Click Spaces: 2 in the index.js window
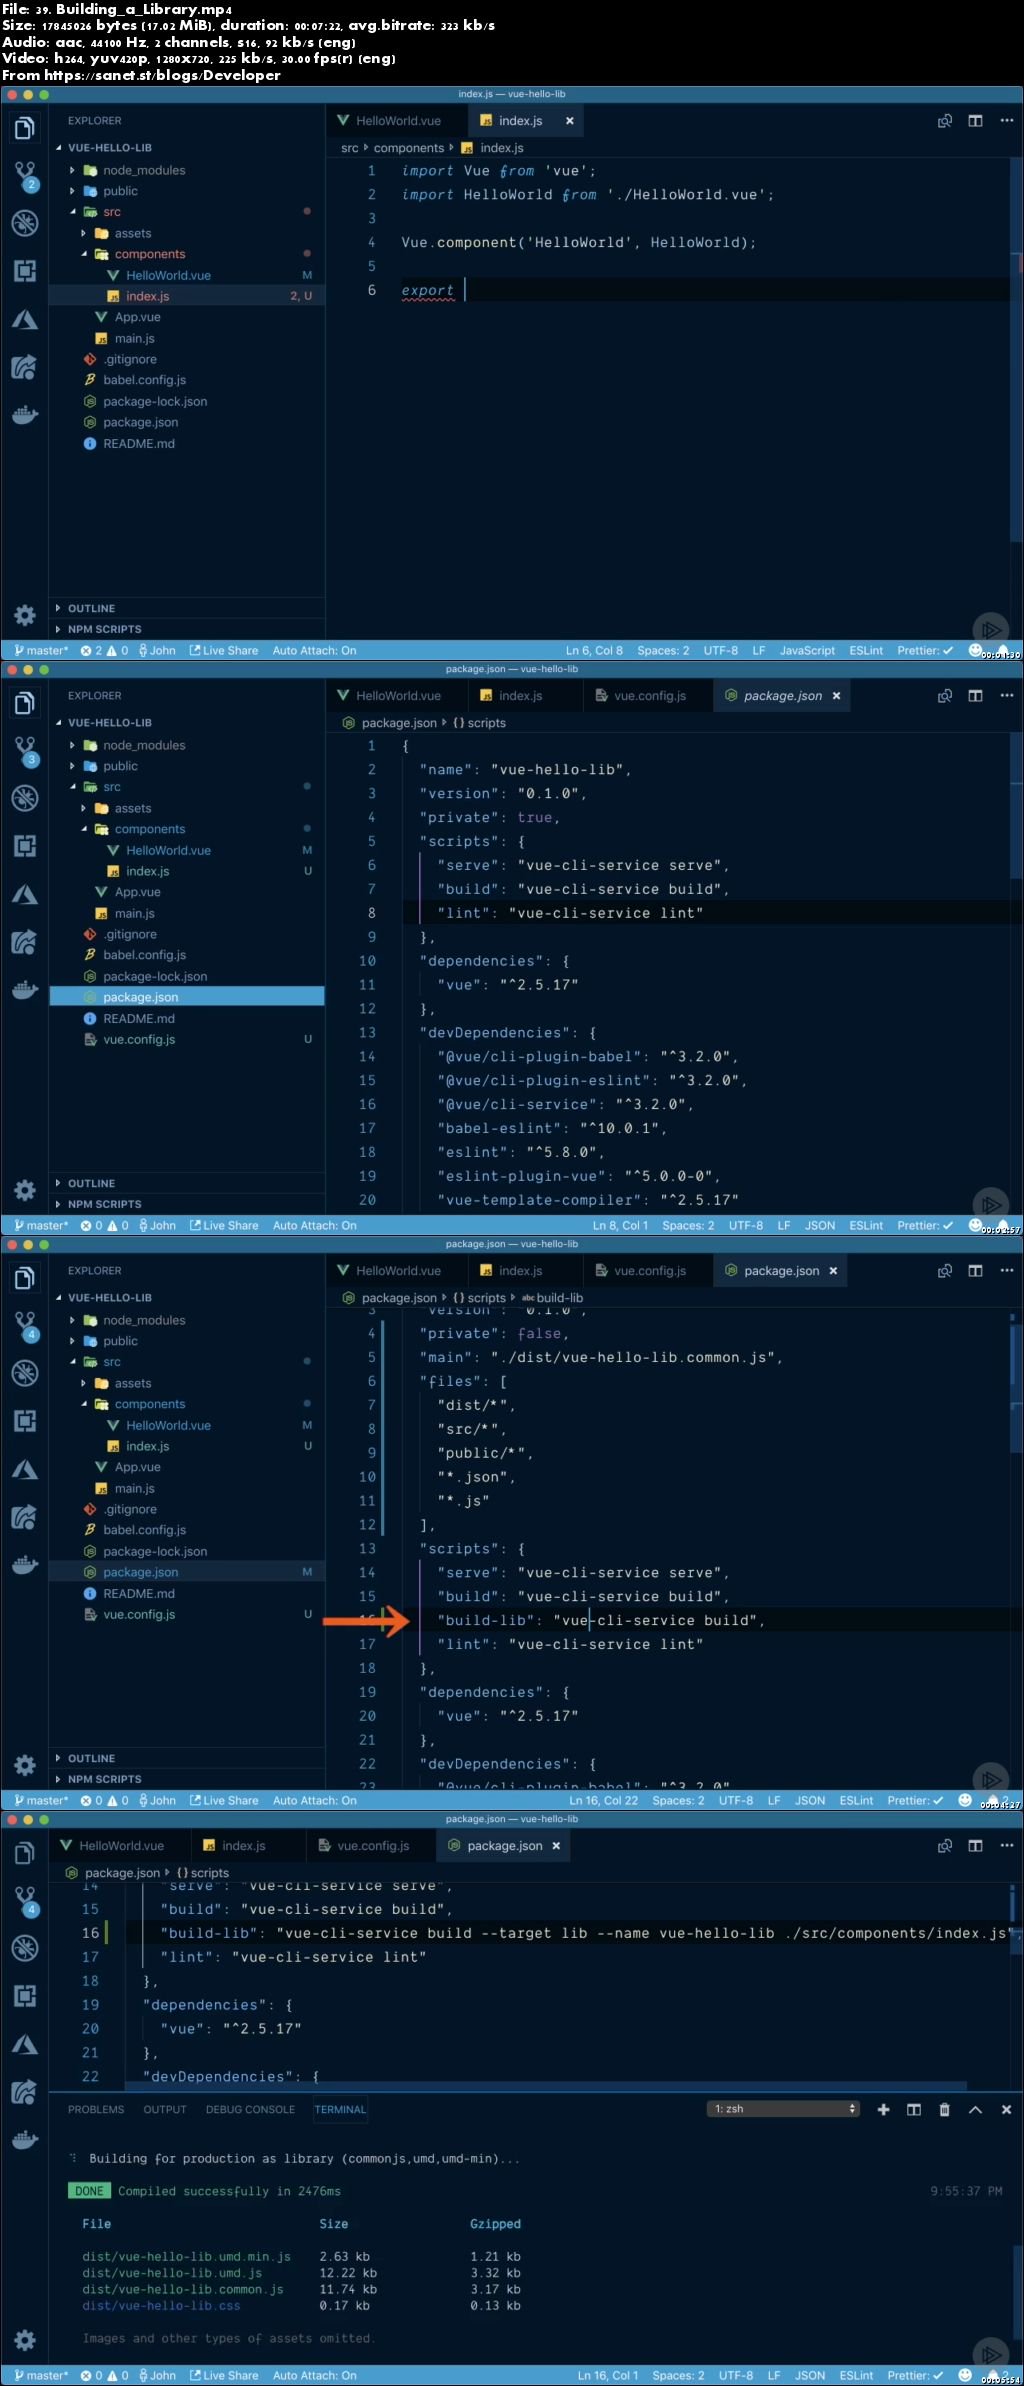Viewport: 1024px width, 2386px height. click(x=663, y=650)
